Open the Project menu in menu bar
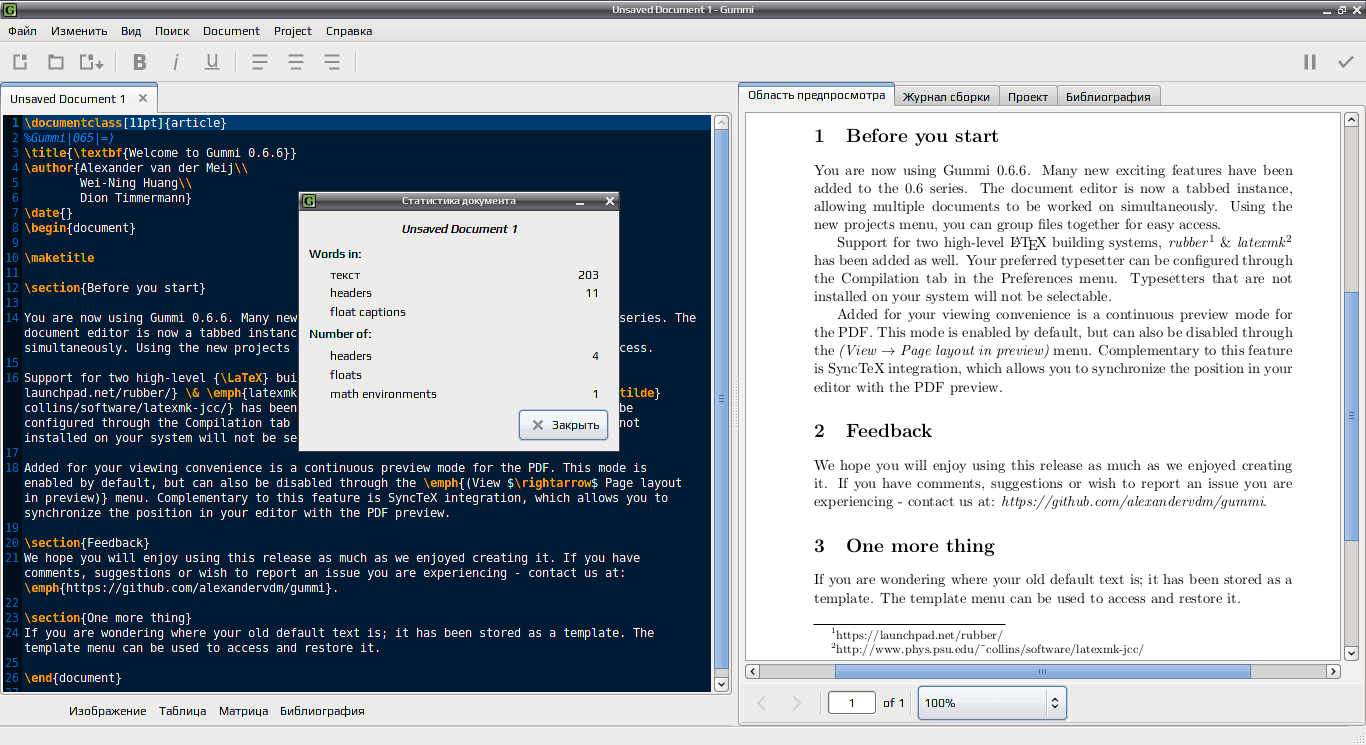Viewport: 1366px width, 745px height. pos(293,31)
